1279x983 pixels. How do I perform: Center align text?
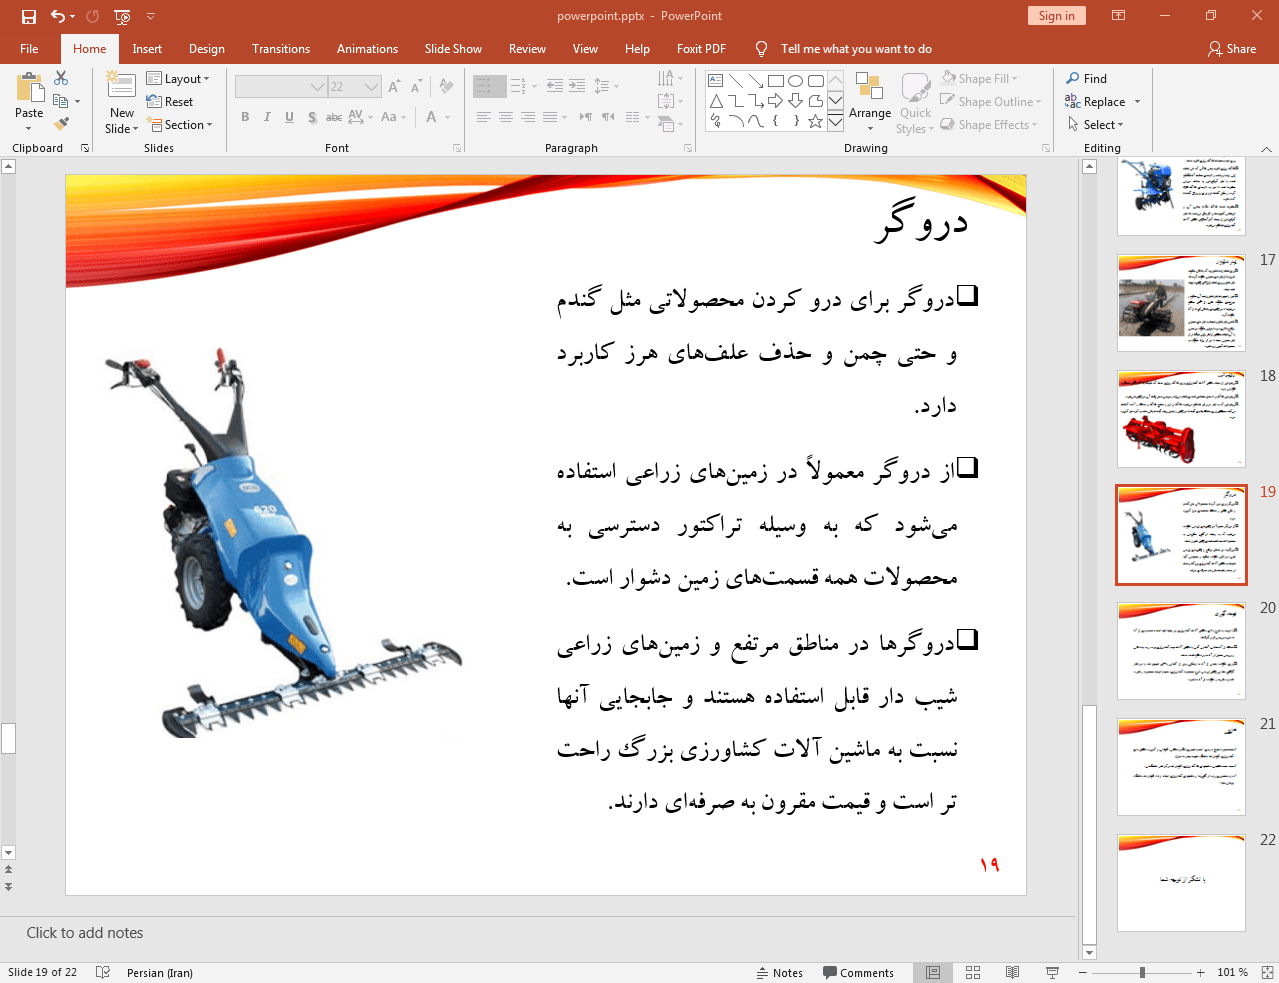click(506, 117)
